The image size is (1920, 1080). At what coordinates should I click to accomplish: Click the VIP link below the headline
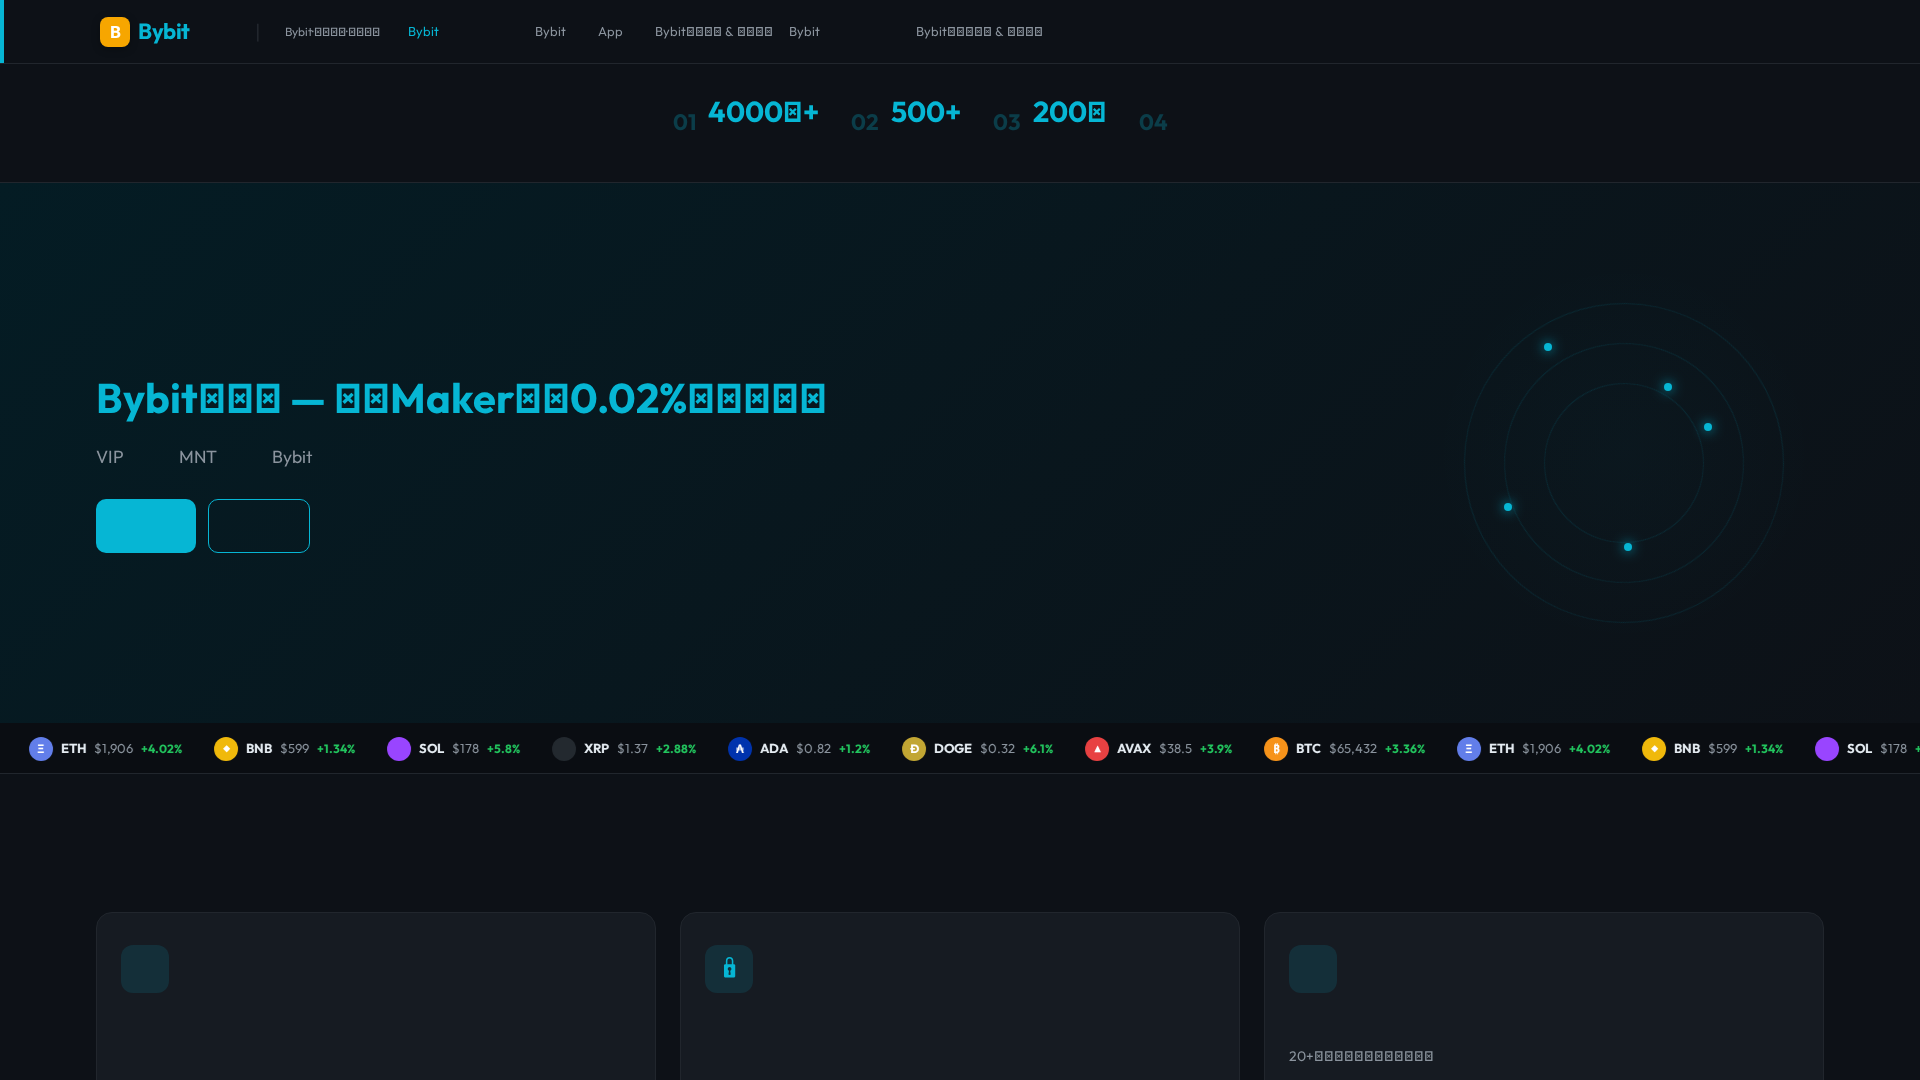[110, 457]
